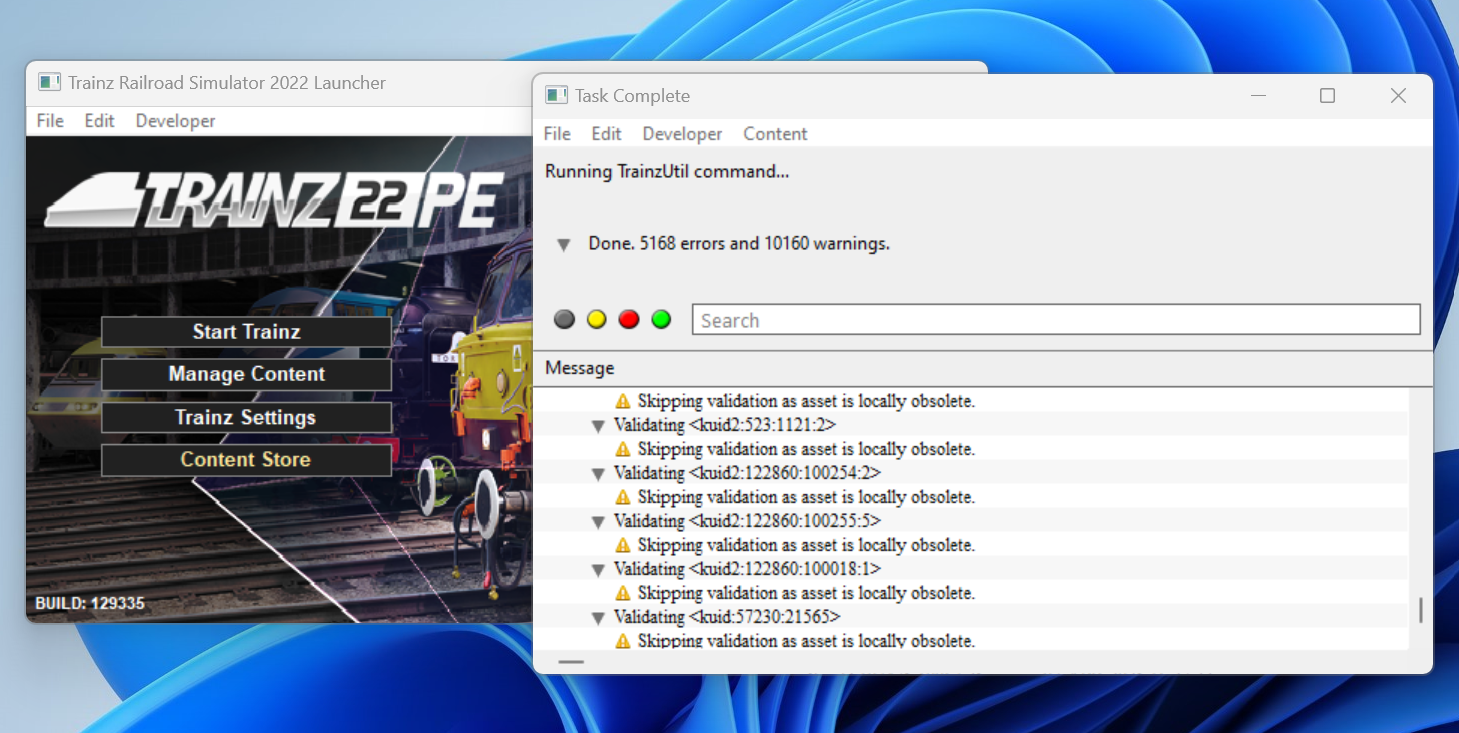This screenshot has width=1459, height=733.
Task: Click Task Complete window title icon
Action: pos(556,95)
